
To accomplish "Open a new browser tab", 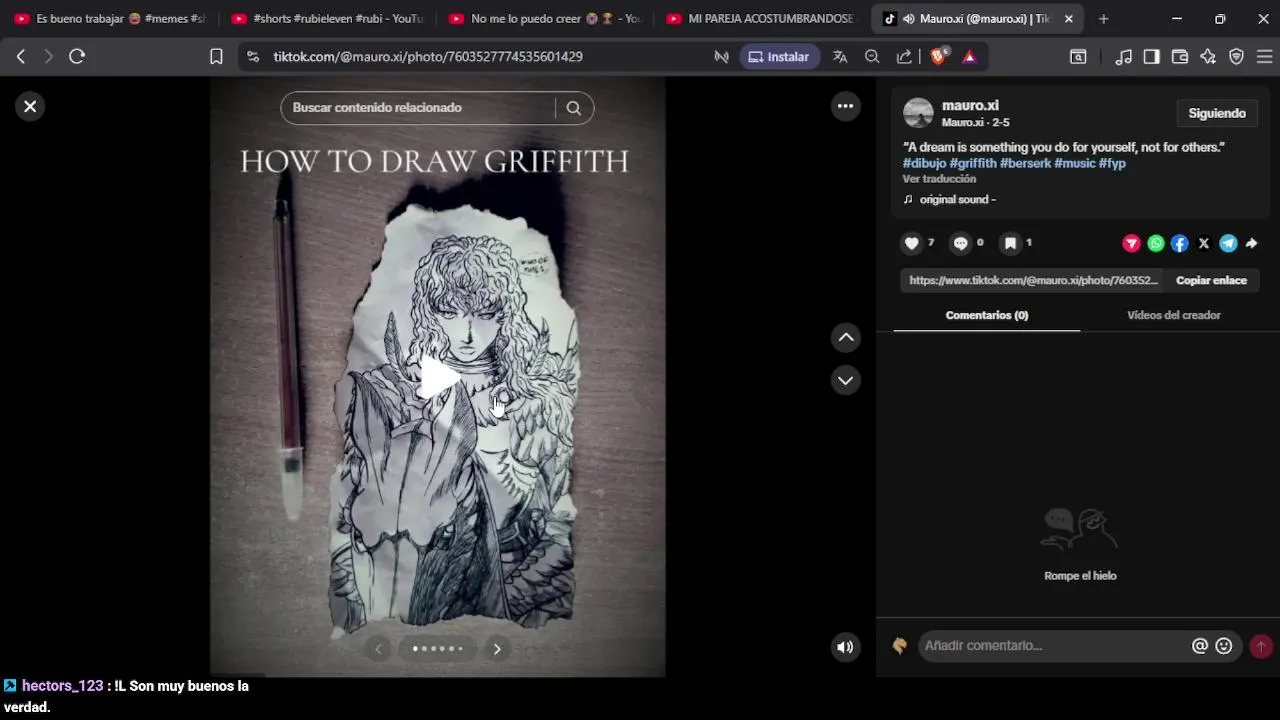I will click(x=1103, y=19).
